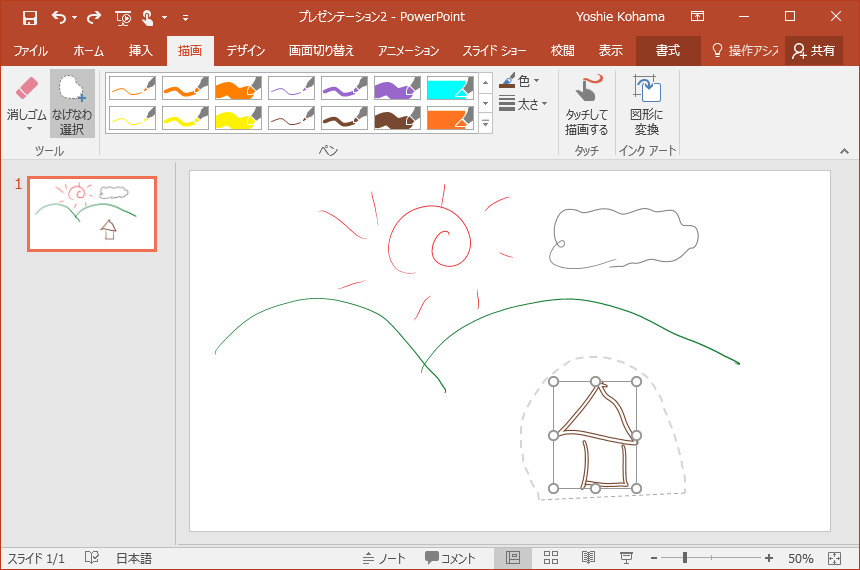The width and height of the screenshot is (860, 570).
Task: Click the 共有 share button
Action: coord(814,51)
